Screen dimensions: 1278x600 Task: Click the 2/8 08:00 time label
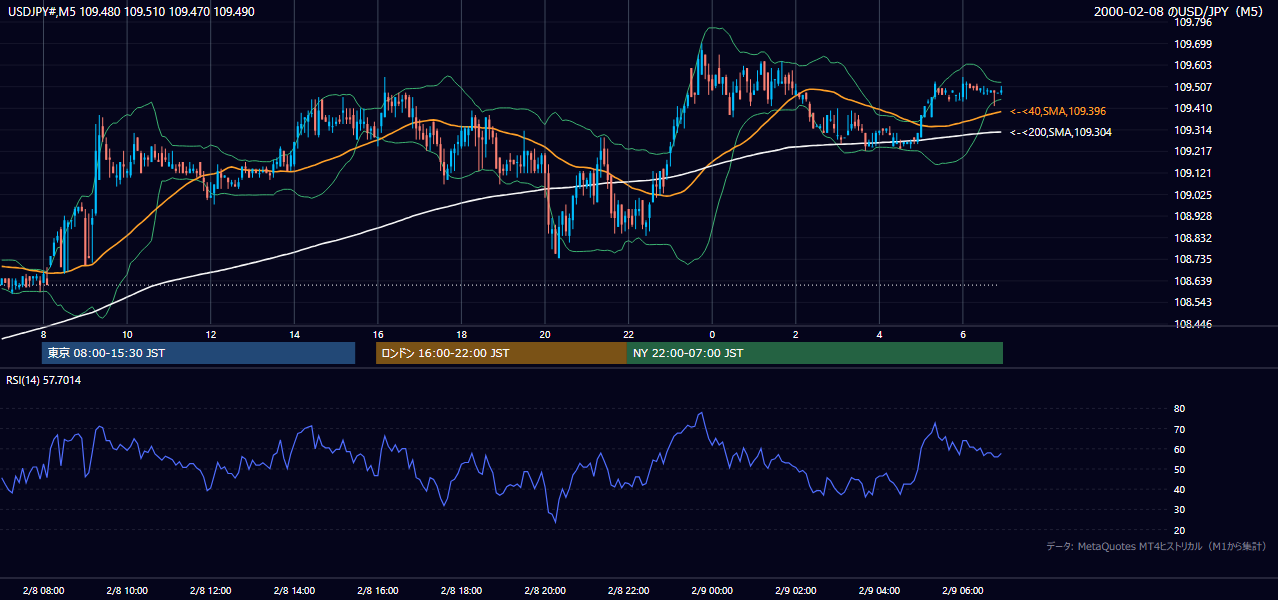(x=44, y=590)
